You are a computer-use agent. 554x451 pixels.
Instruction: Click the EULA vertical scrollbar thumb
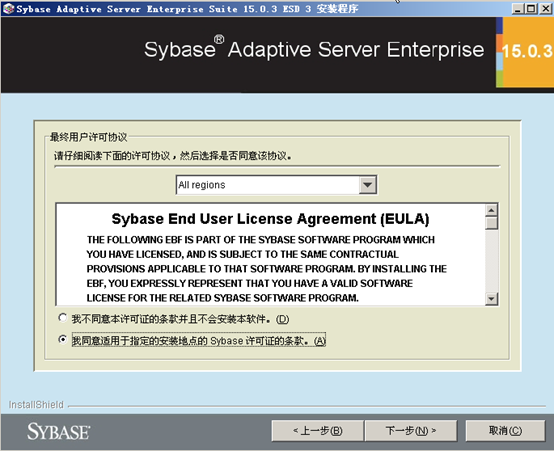[491, 223]
